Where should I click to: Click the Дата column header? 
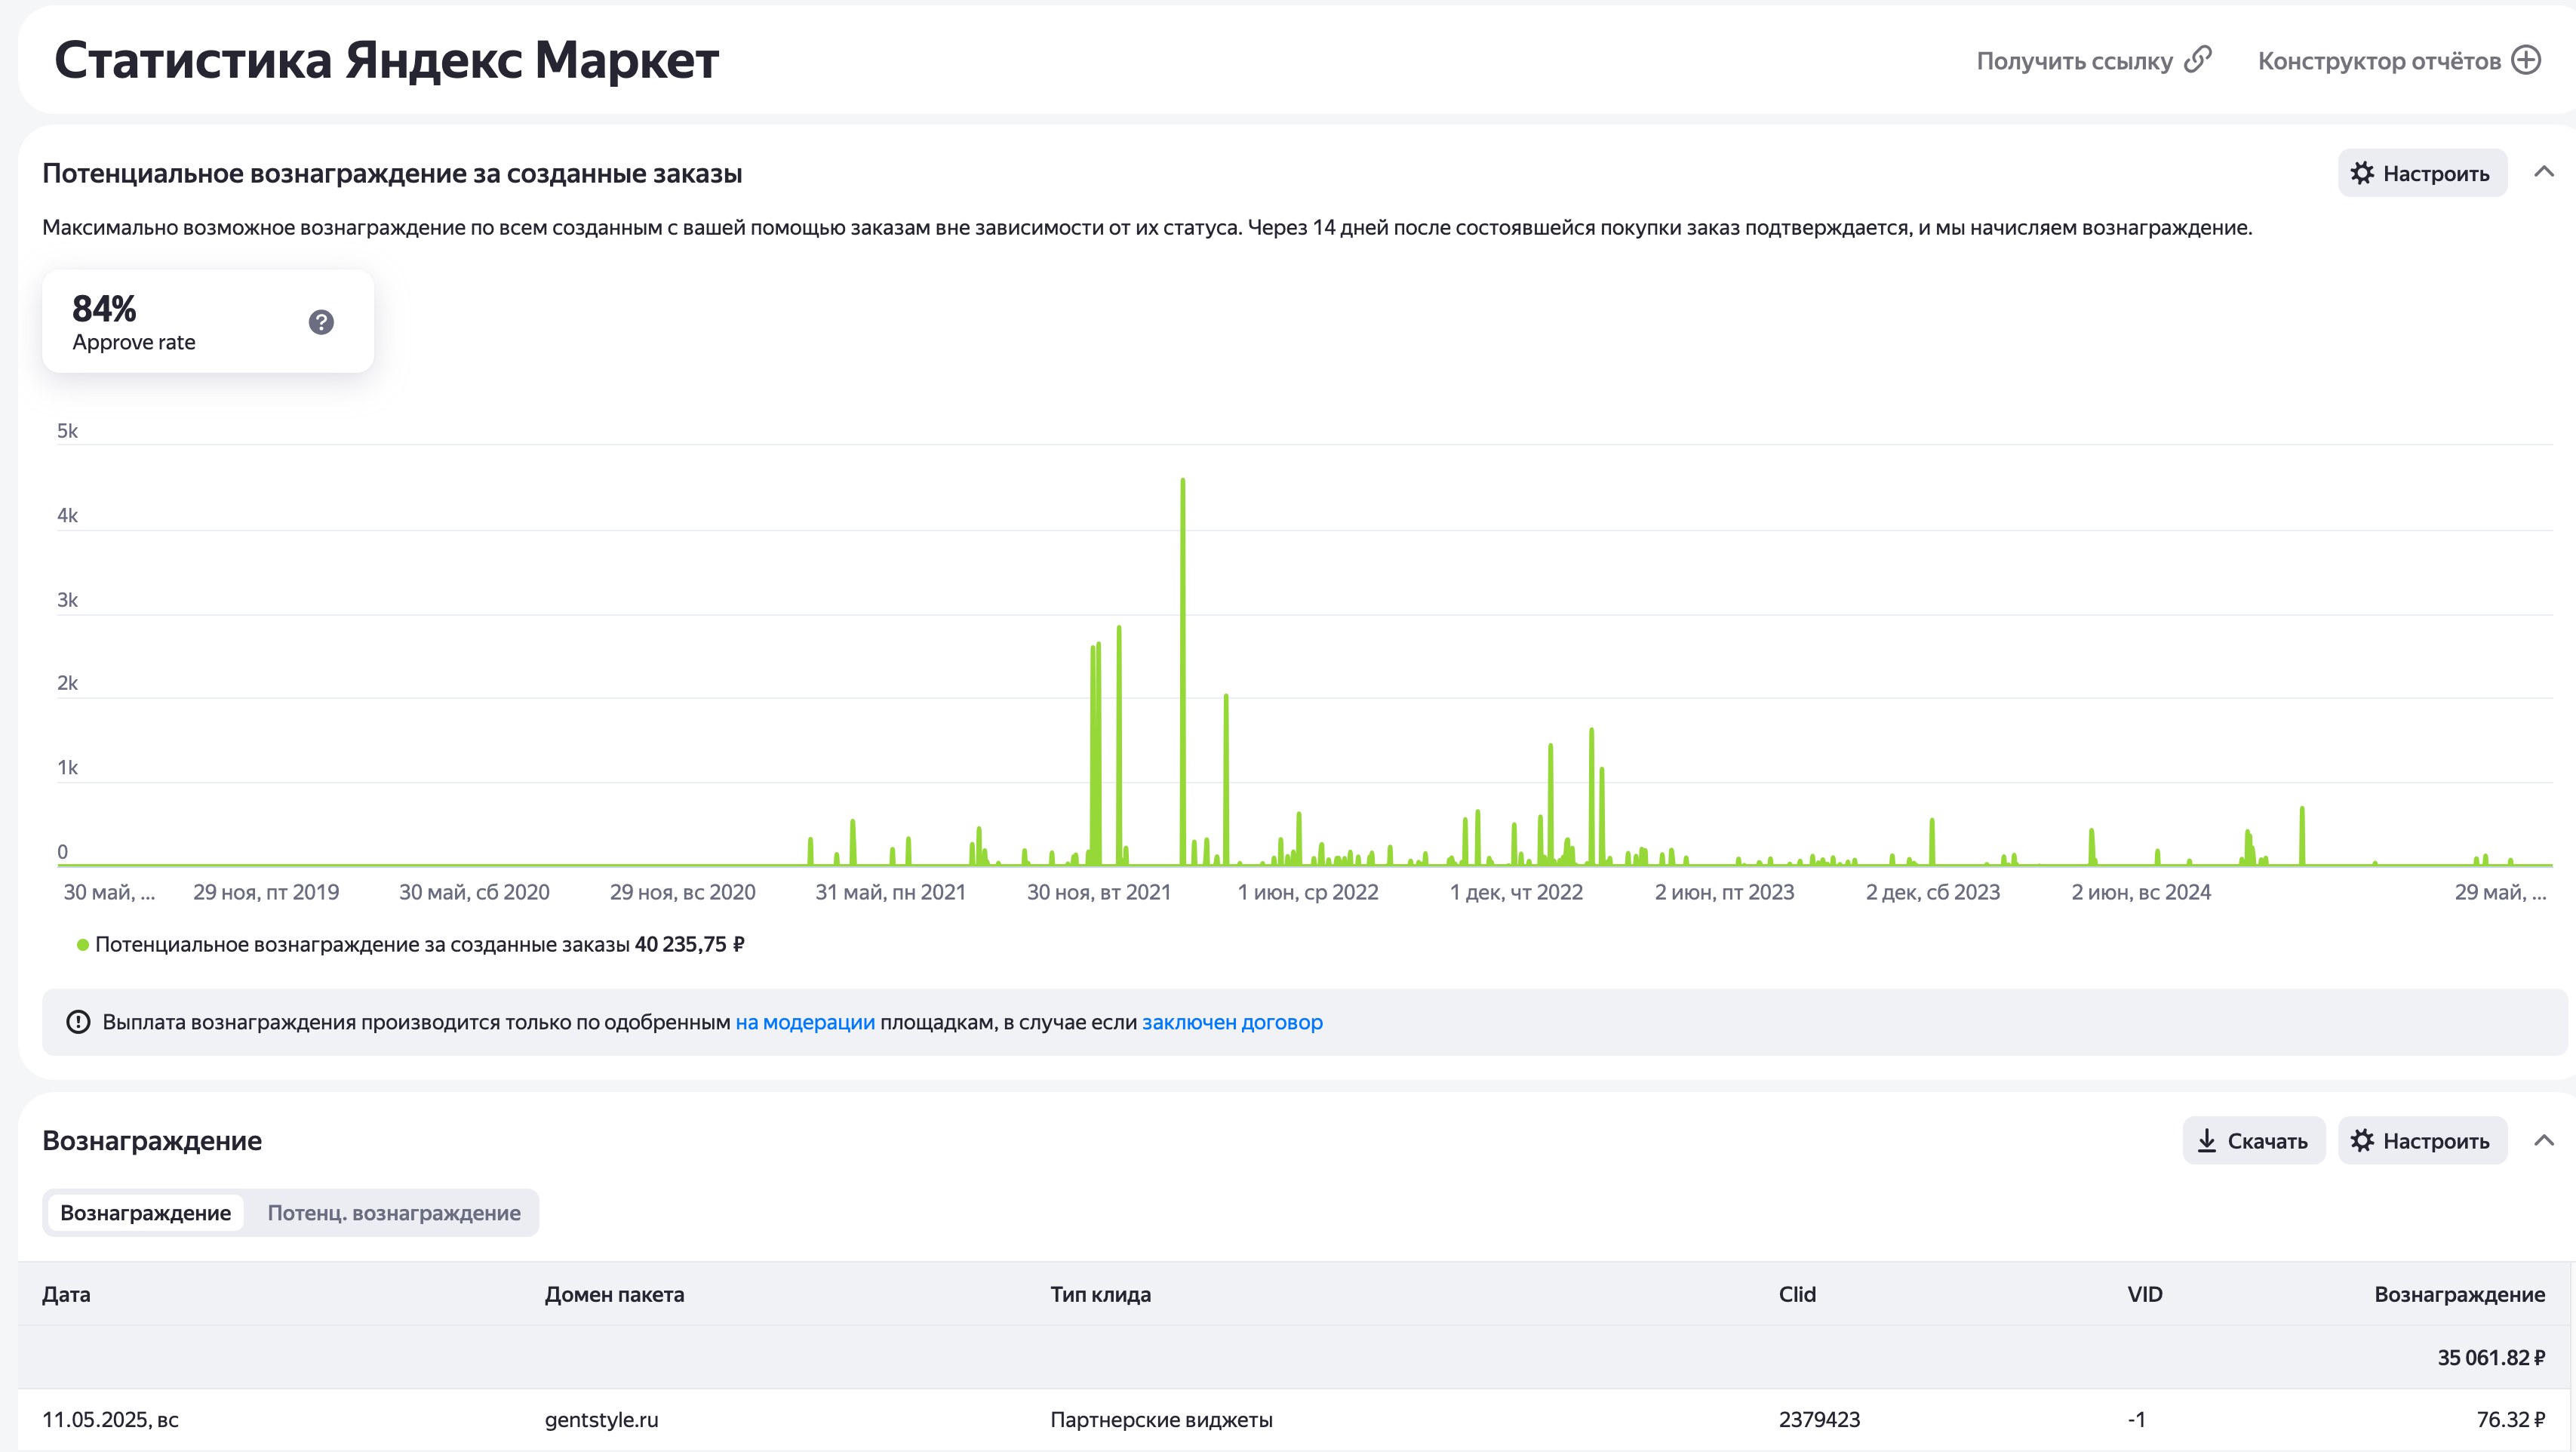[66, 1294]
